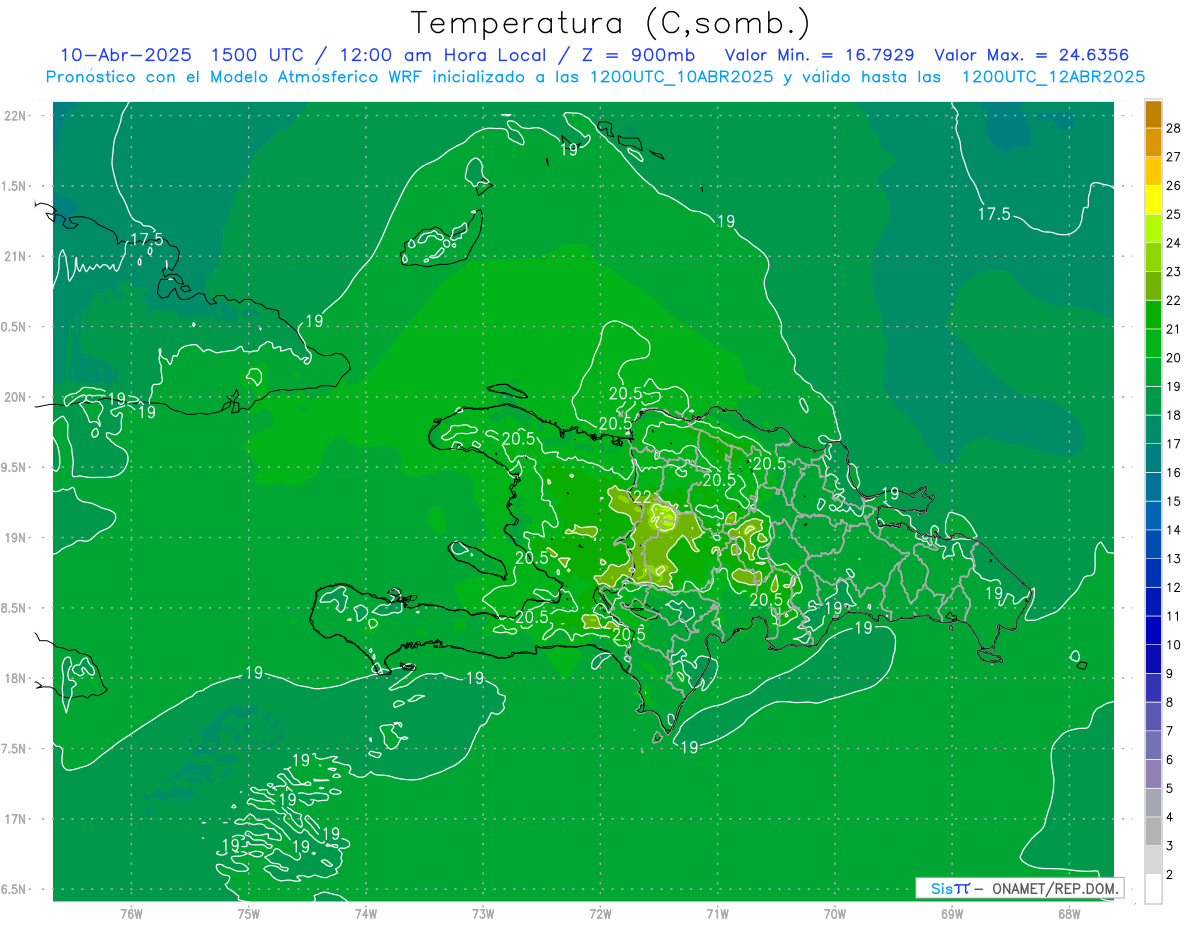Click the '69W' longitude axis label
The height and width of the screenshot is (927, 1200).
pyautogui.click(x=952, y=914)
